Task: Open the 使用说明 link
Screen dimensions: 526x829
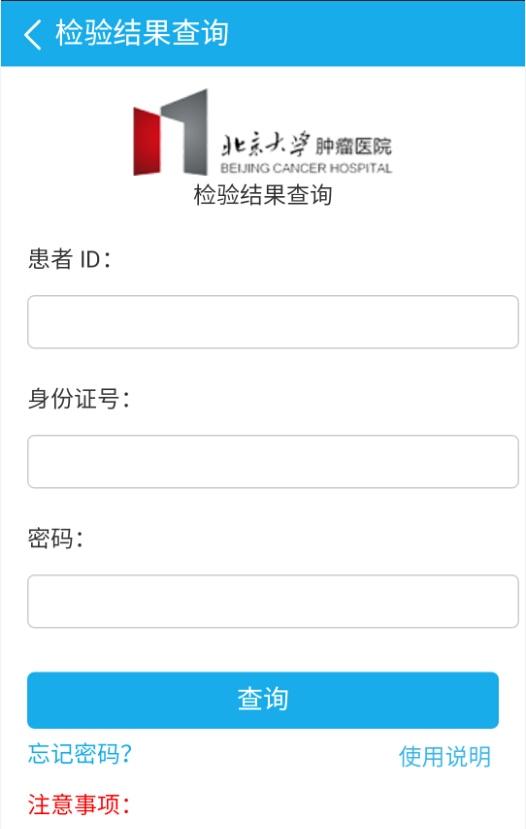Action: coord(445,757)
